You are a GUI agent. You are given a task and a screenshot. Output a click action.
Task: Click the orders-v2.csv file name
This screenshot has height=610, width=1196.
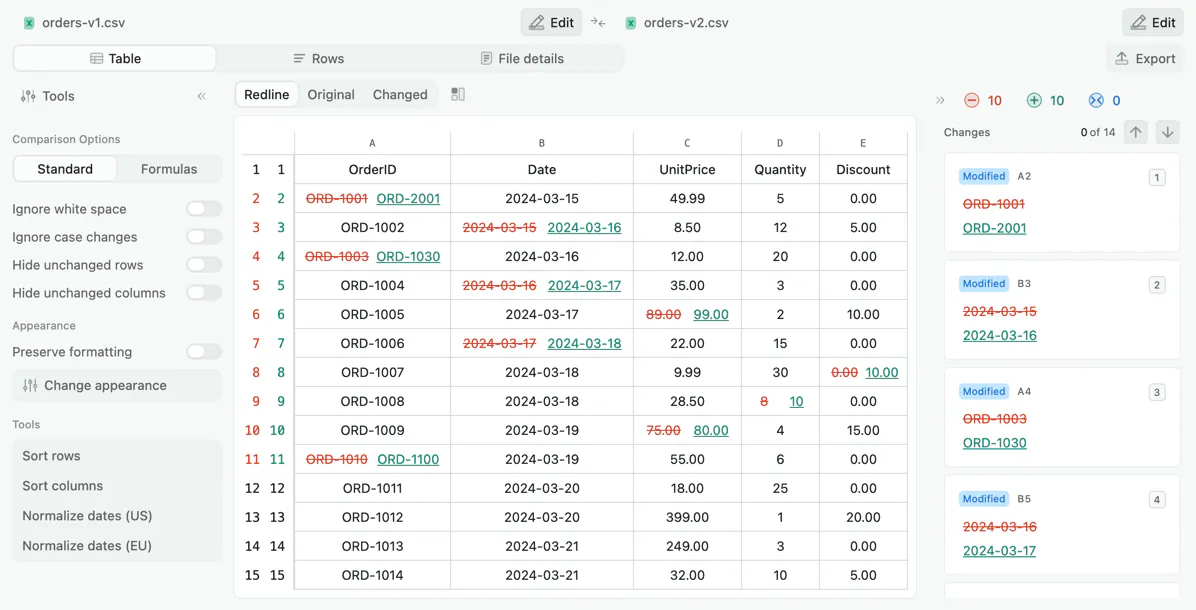coord(686,23)
